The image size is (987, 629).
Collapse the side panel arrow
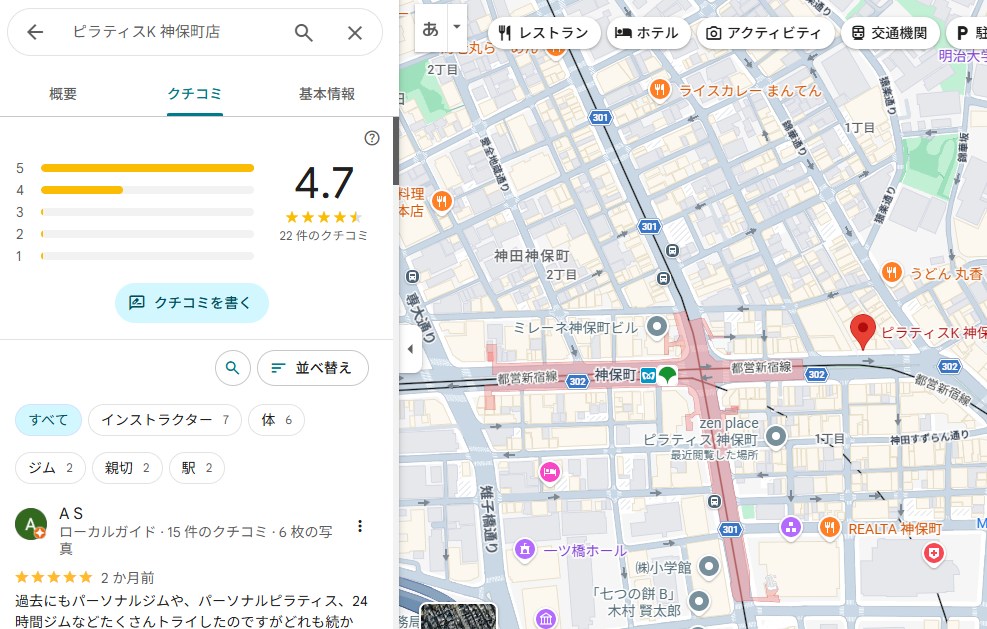point(408,349)
